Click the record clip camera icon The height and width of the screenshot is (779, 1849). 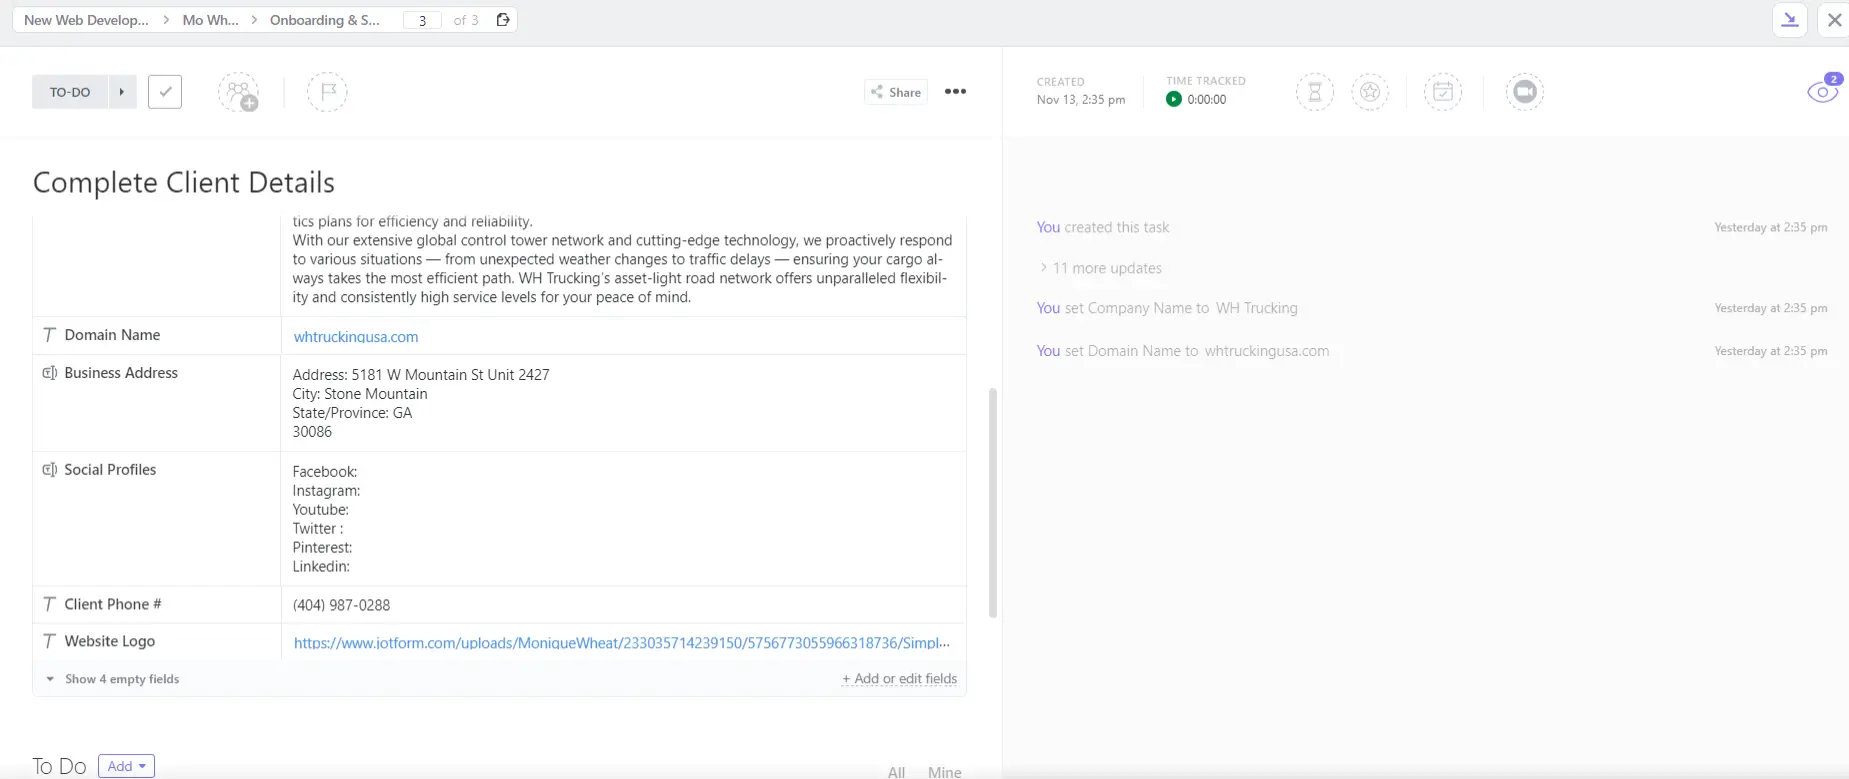1525,92
